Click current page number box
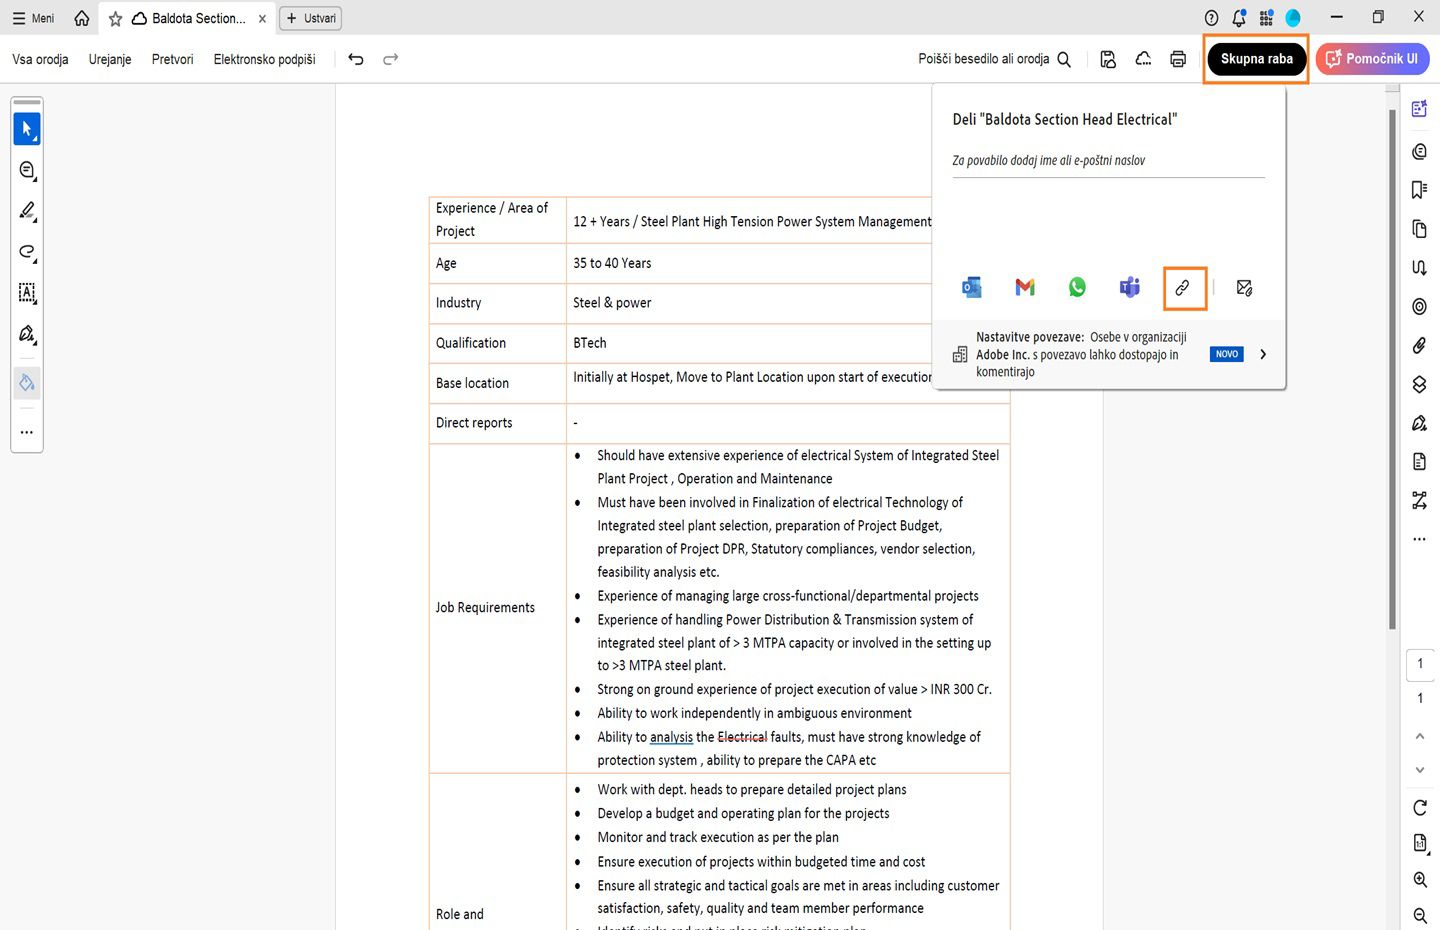The image size is (1440, 930). tap(1420, 663)
